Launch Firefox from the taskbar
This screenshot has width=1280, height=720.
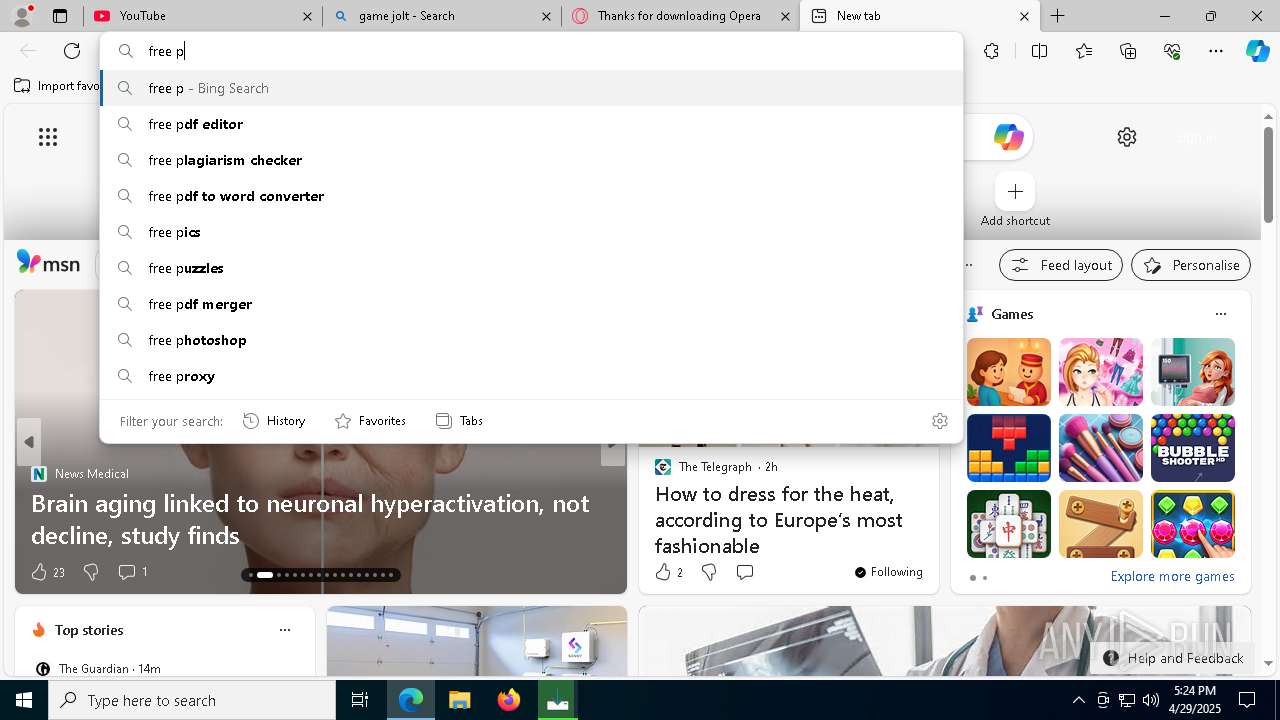[508, 700]
